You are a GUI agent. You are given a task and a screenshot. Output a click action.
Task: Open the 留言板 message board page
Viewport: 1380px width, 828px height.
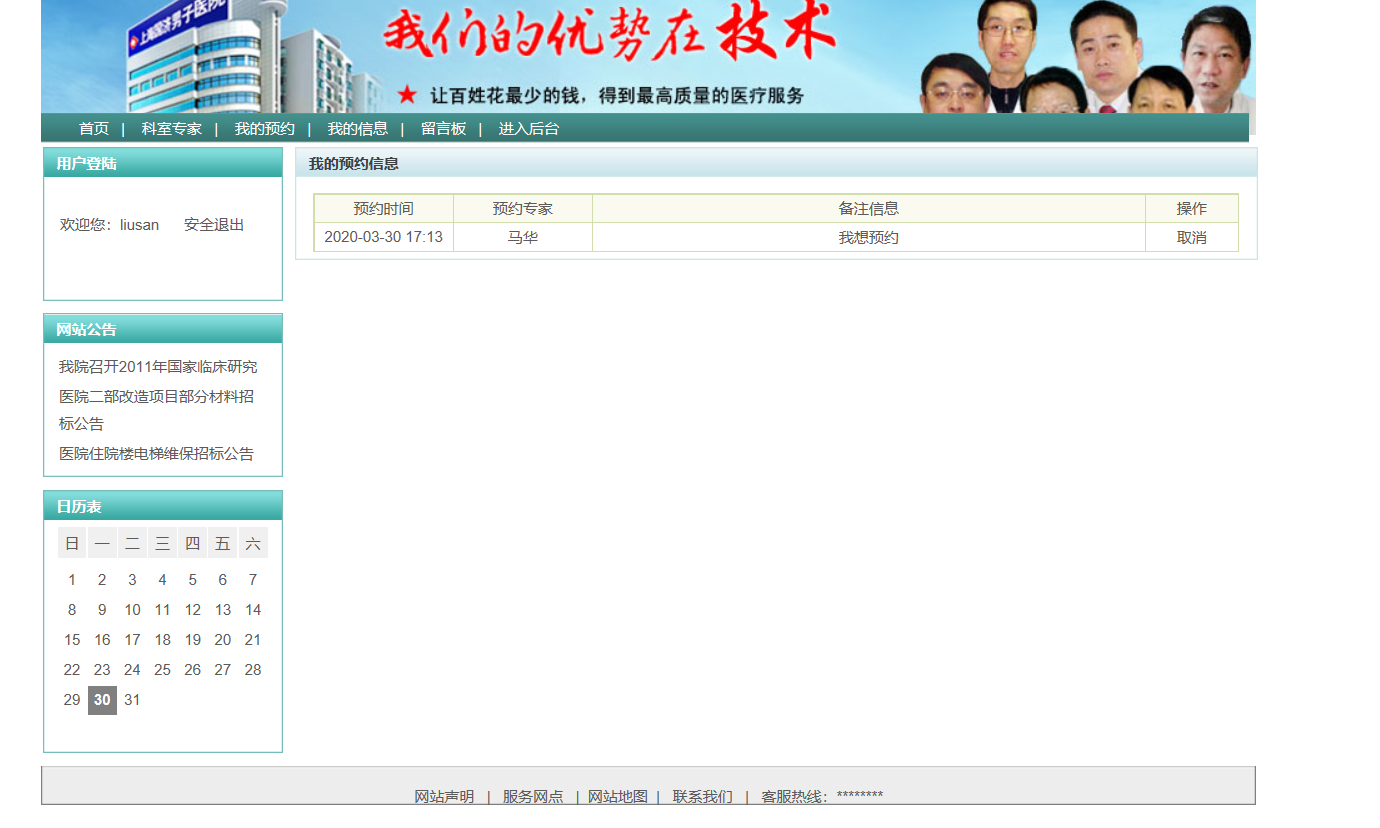(x=443, y=129)
